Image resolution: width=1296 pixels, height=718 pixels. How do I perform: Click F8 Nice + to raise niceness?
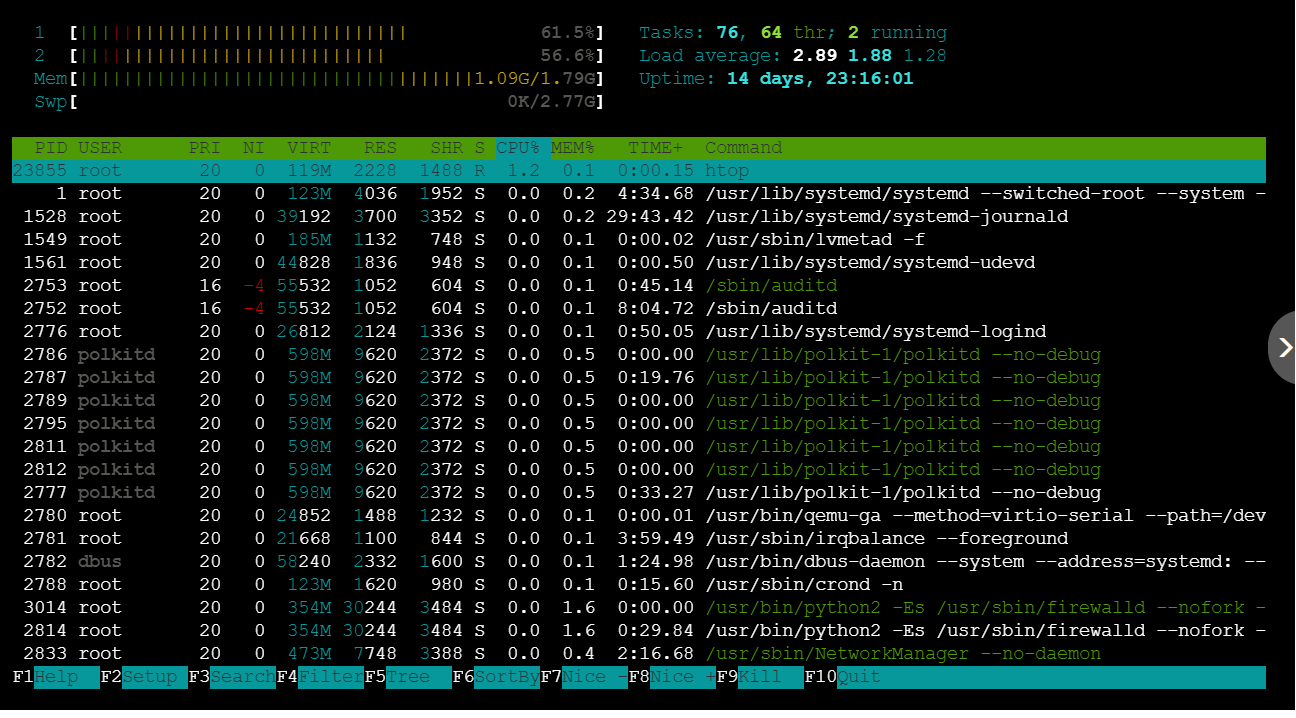pyautogui.click(x=672, y=677)
